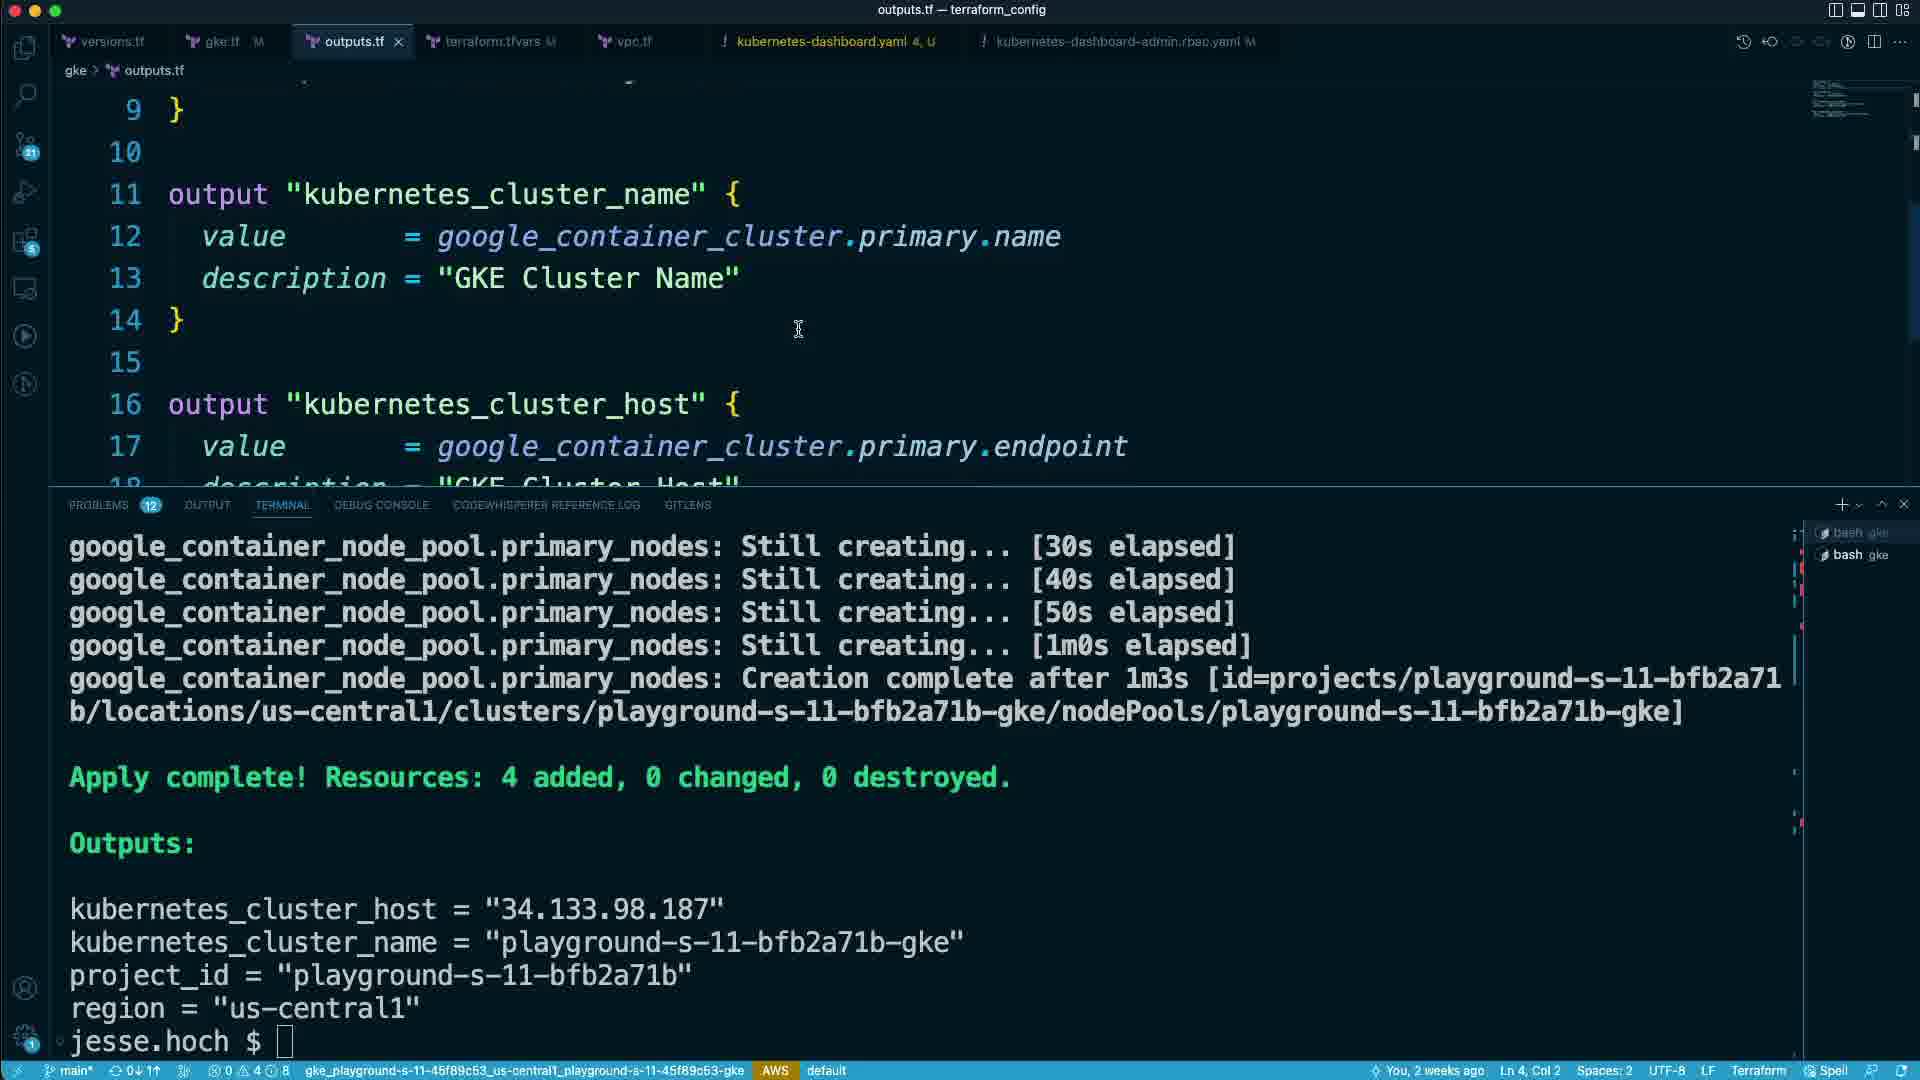Viewport: 1920px width, 1080px height.
Task: Toggle the primary sidebar layout button
Action: point(1835,10)
